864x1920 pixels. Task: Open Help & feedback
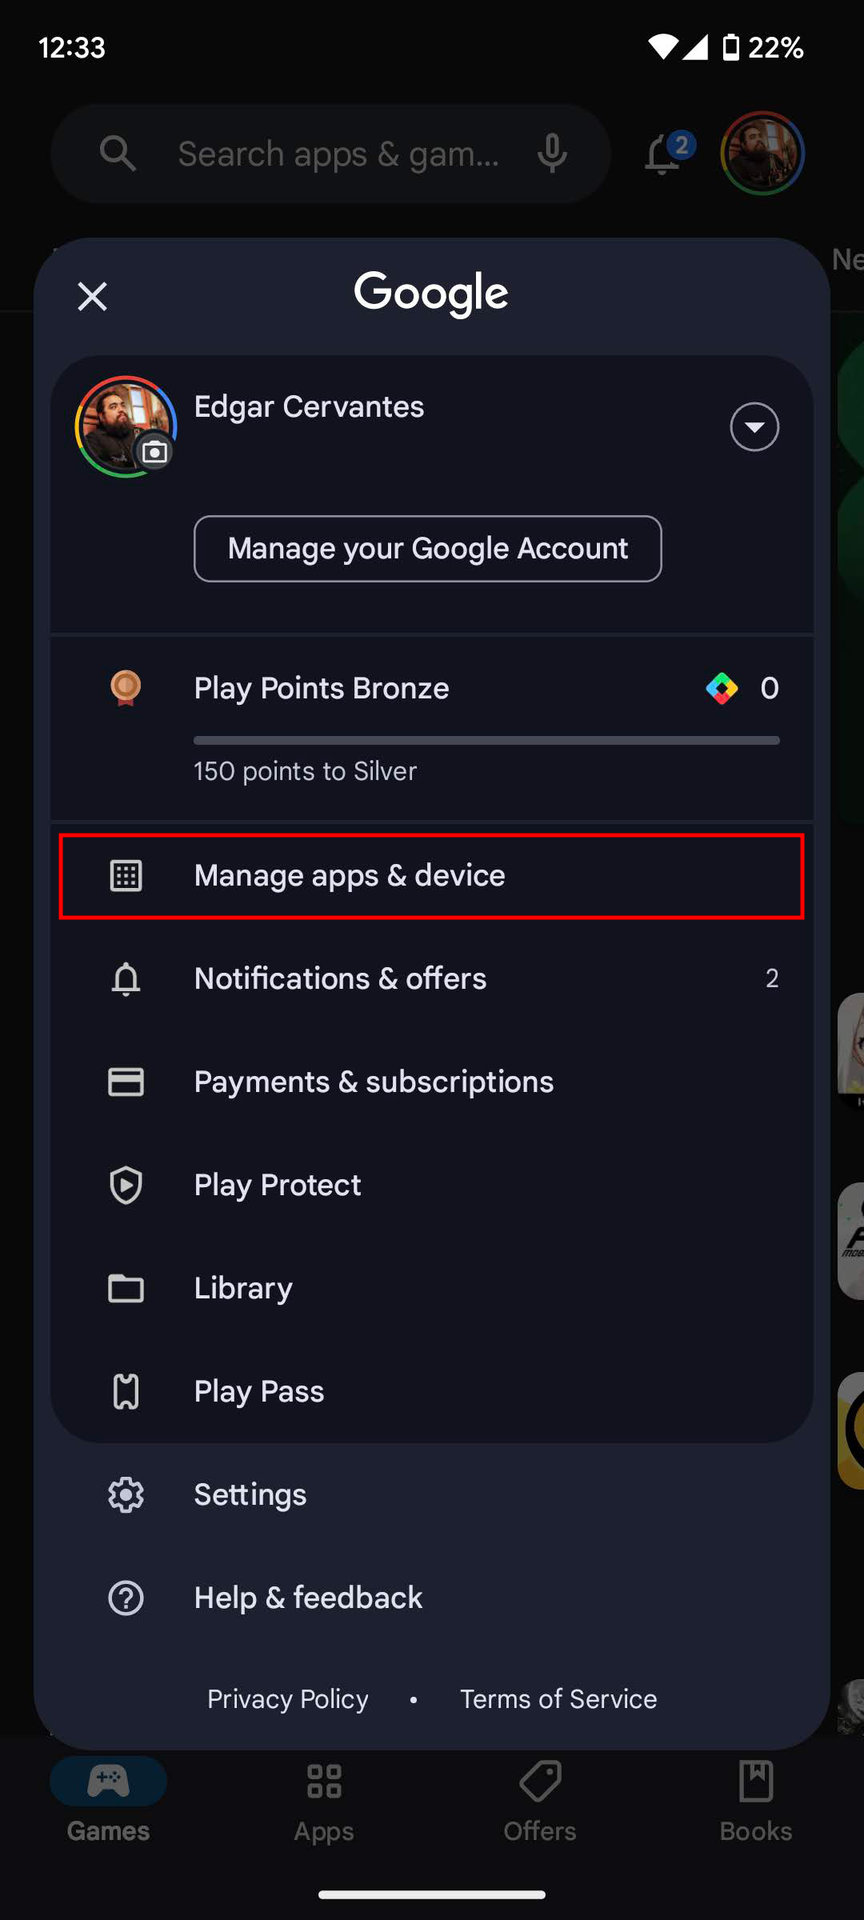(308, 1598)
